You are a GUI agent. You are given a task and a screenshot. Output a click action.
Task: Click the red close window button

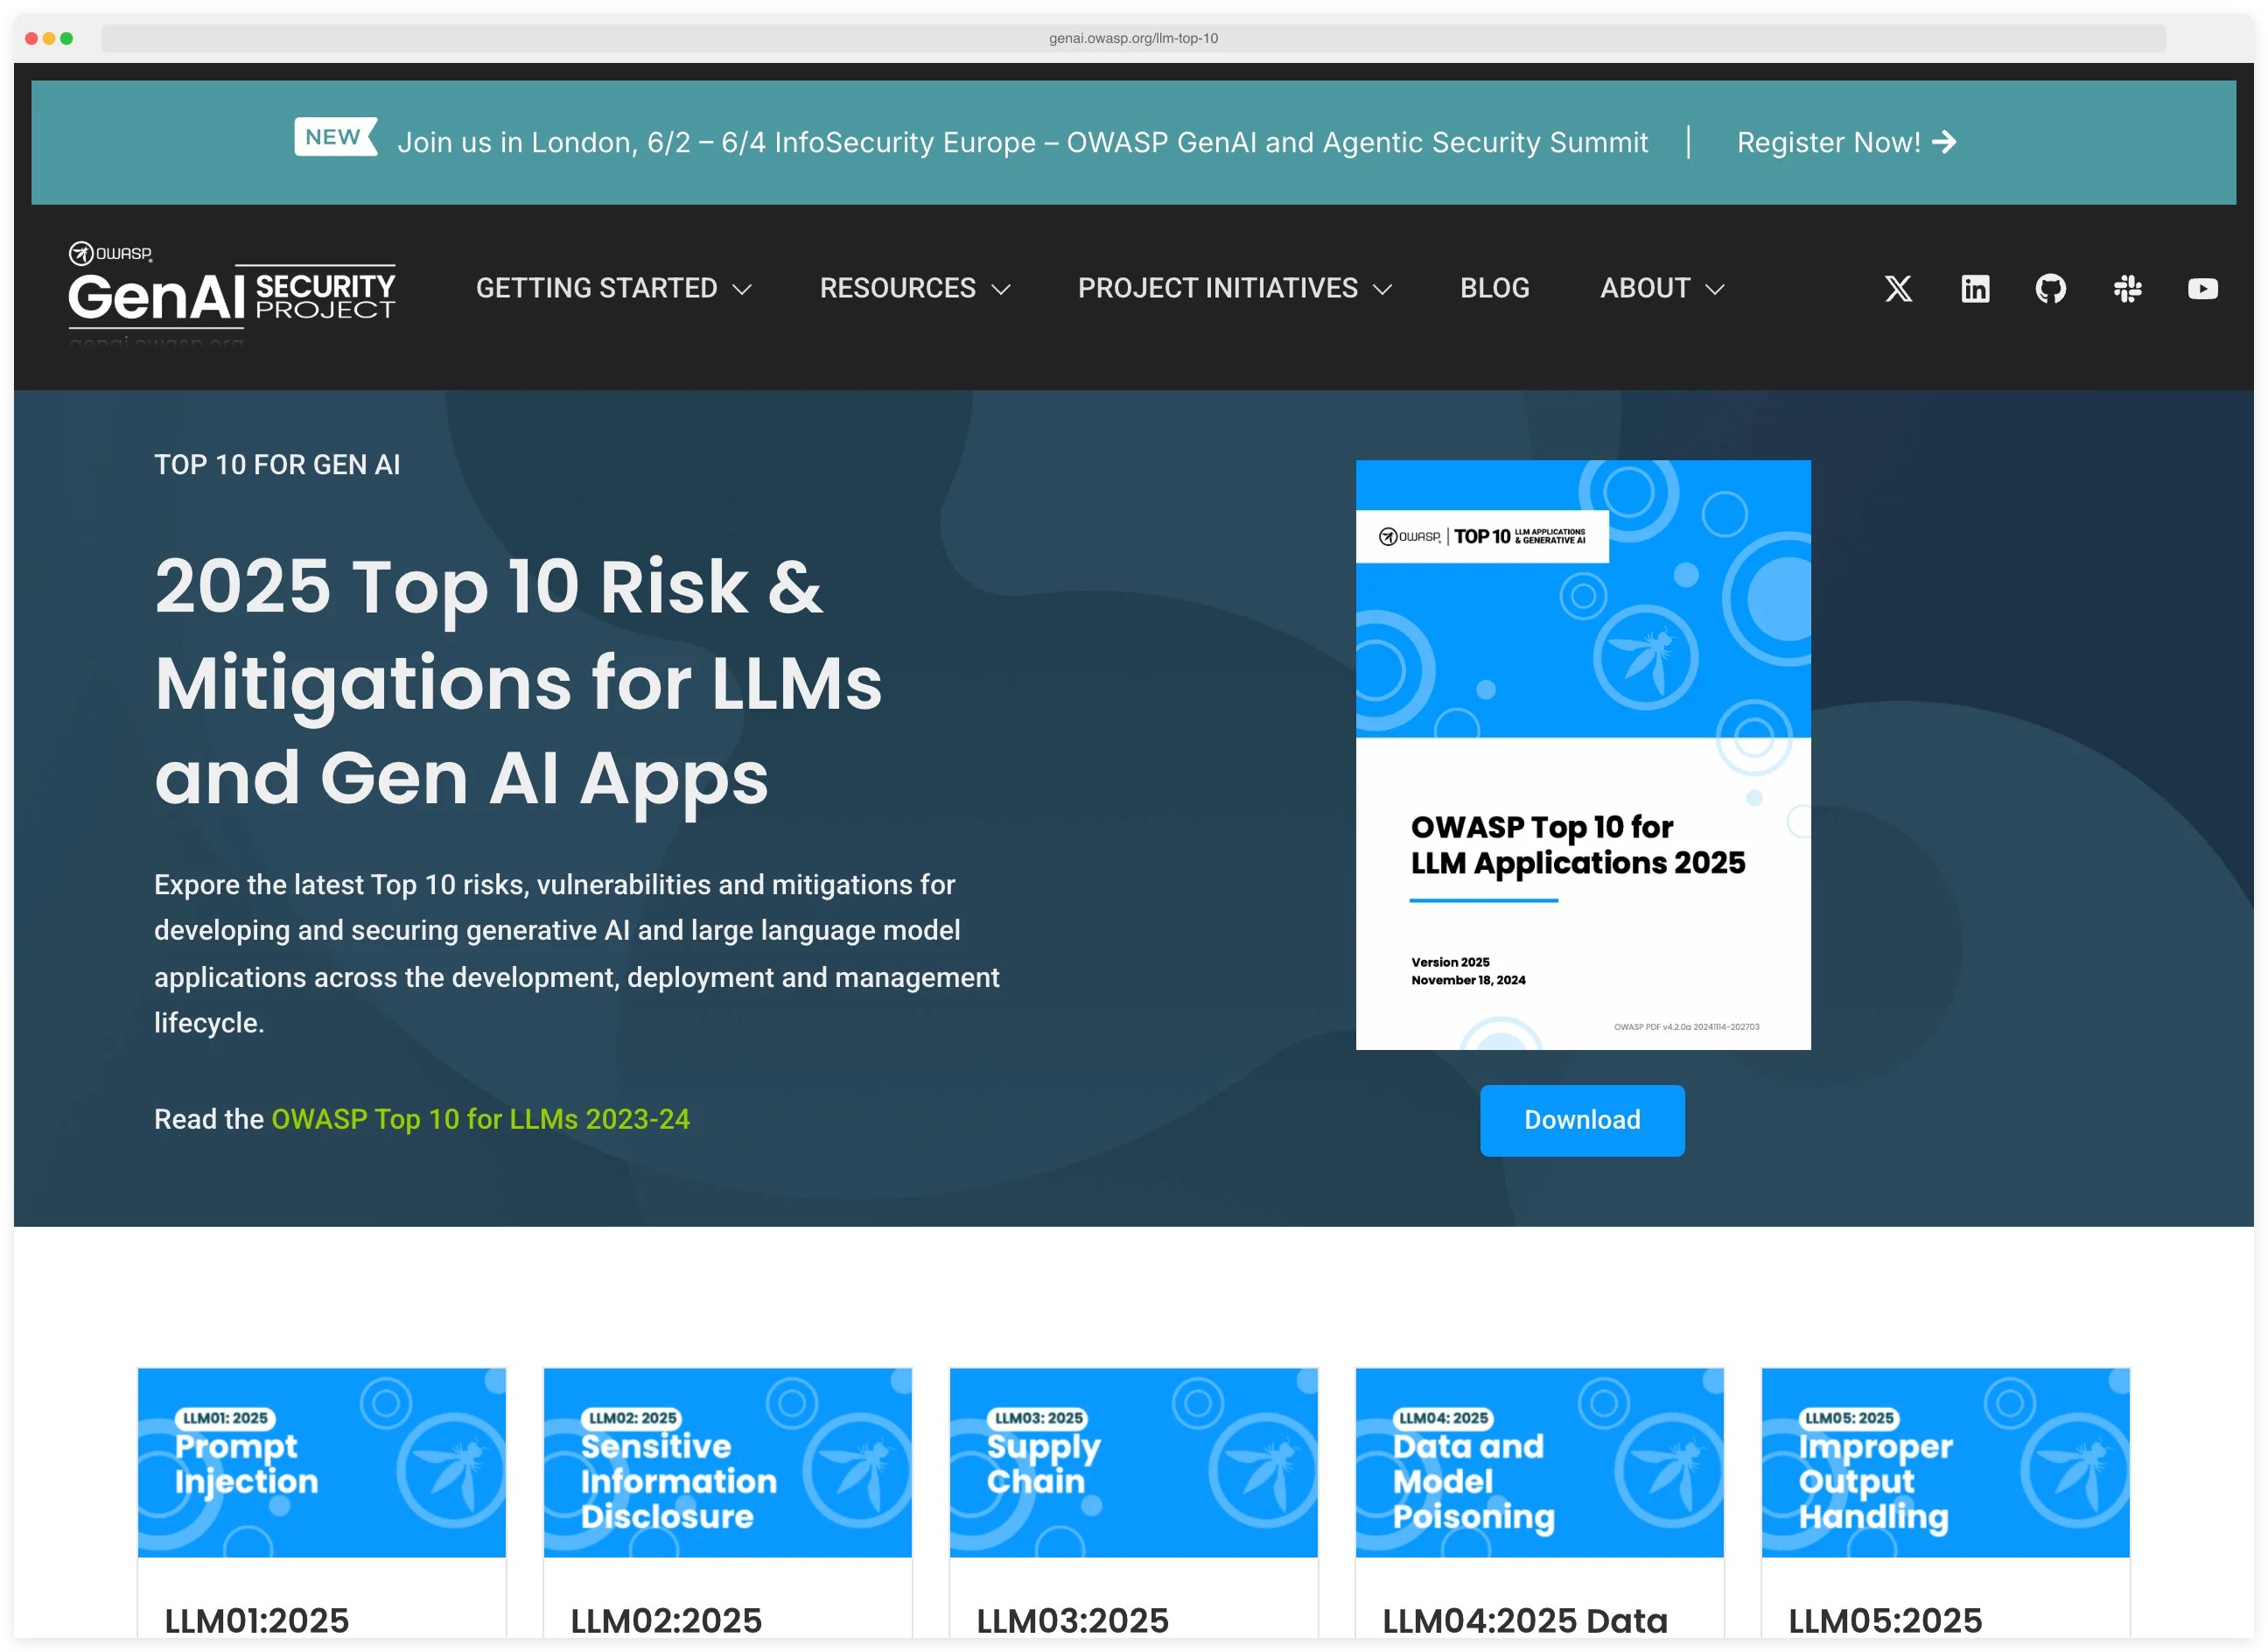tap(31, 38)
